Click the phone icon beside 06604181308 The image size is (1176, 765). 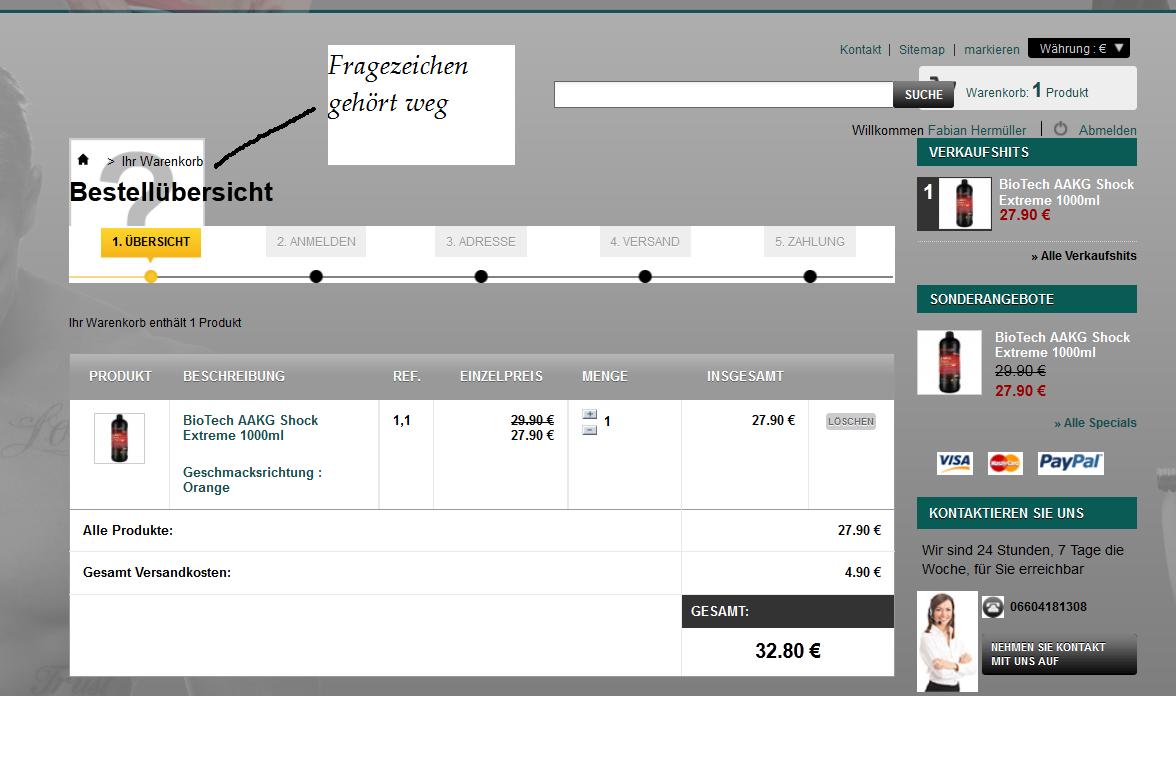(x=993, y=607)
